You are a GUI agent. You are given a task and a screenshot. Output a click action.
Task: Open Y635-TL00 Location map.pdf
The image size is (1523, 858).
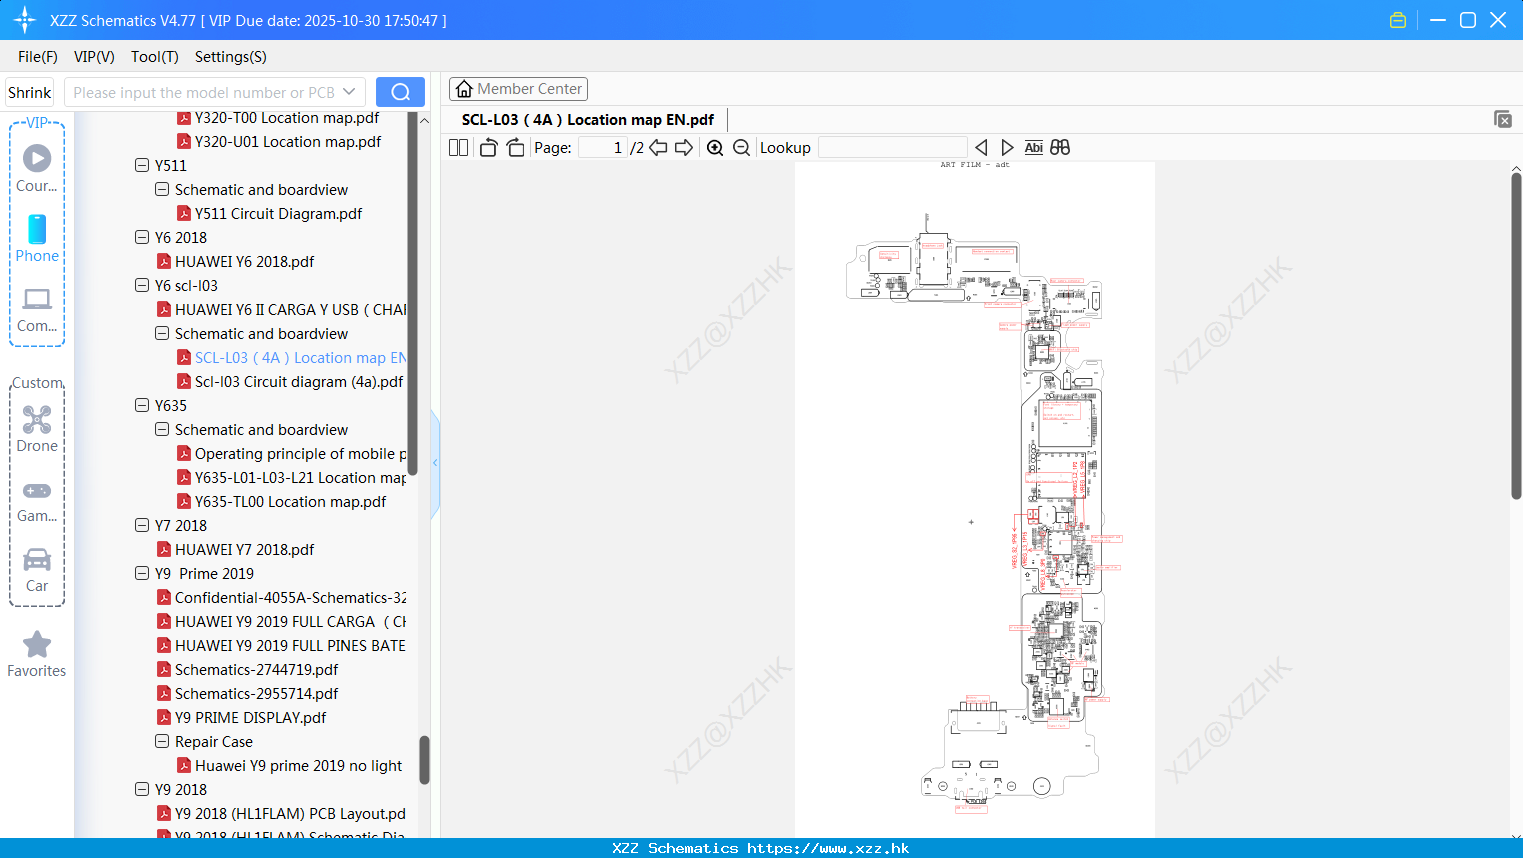click(290, 501)
